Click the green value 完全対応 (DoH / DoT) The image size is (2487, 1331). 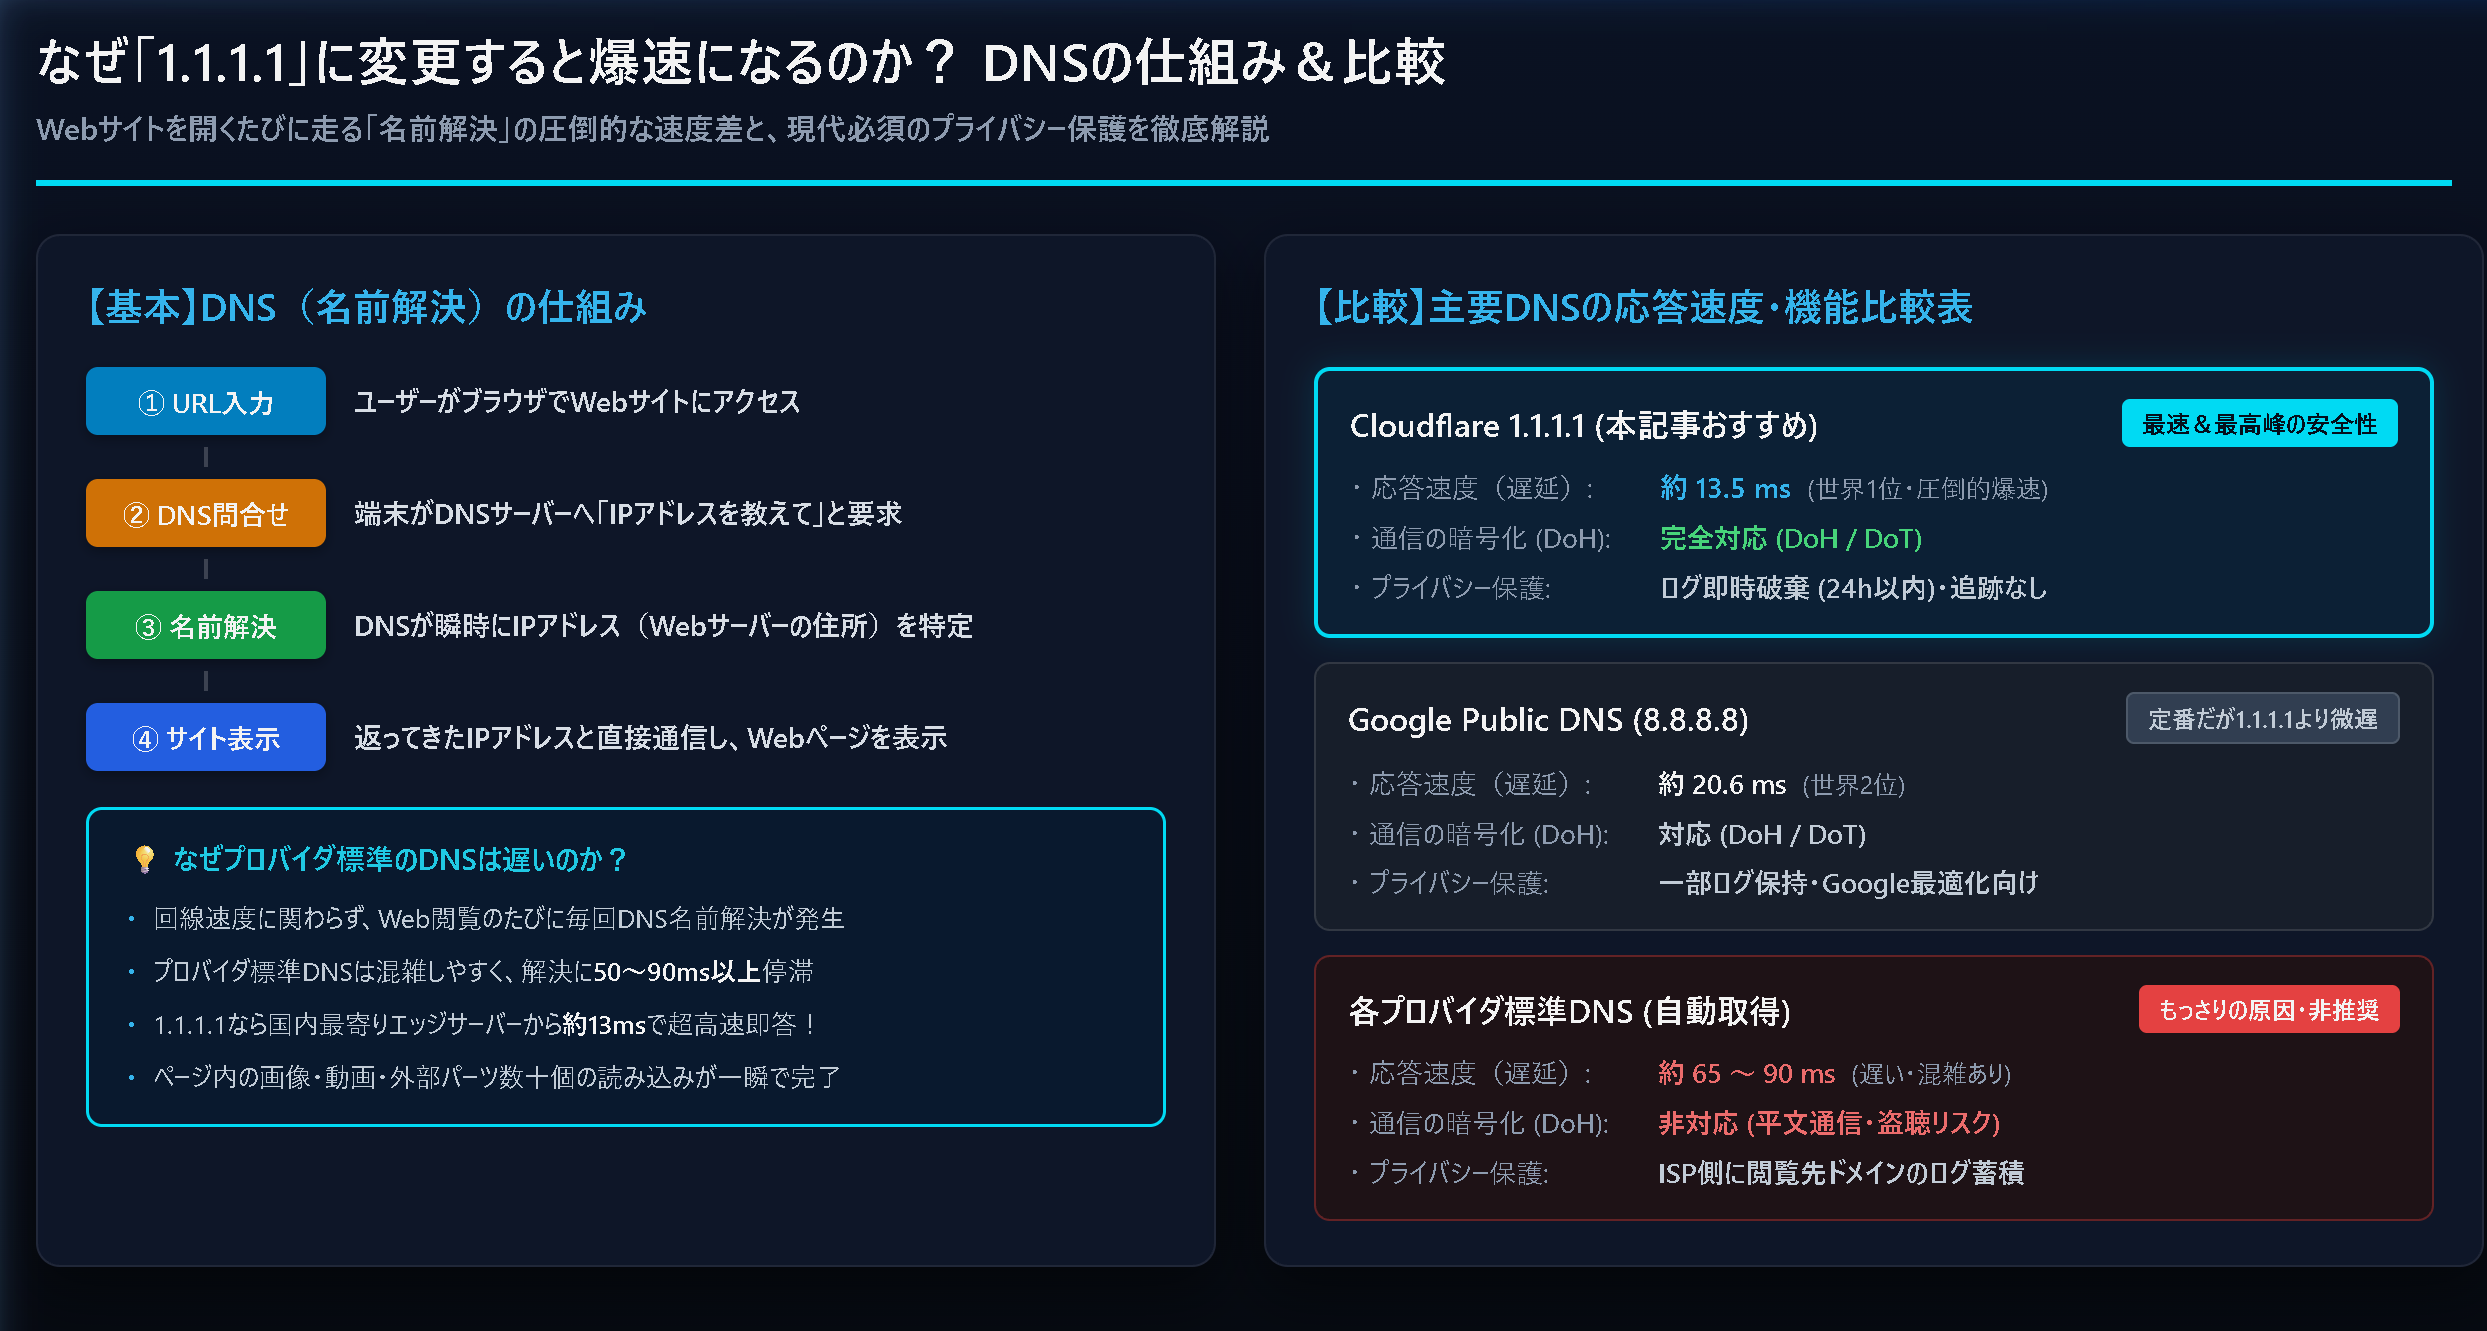tap(1790, 539)
